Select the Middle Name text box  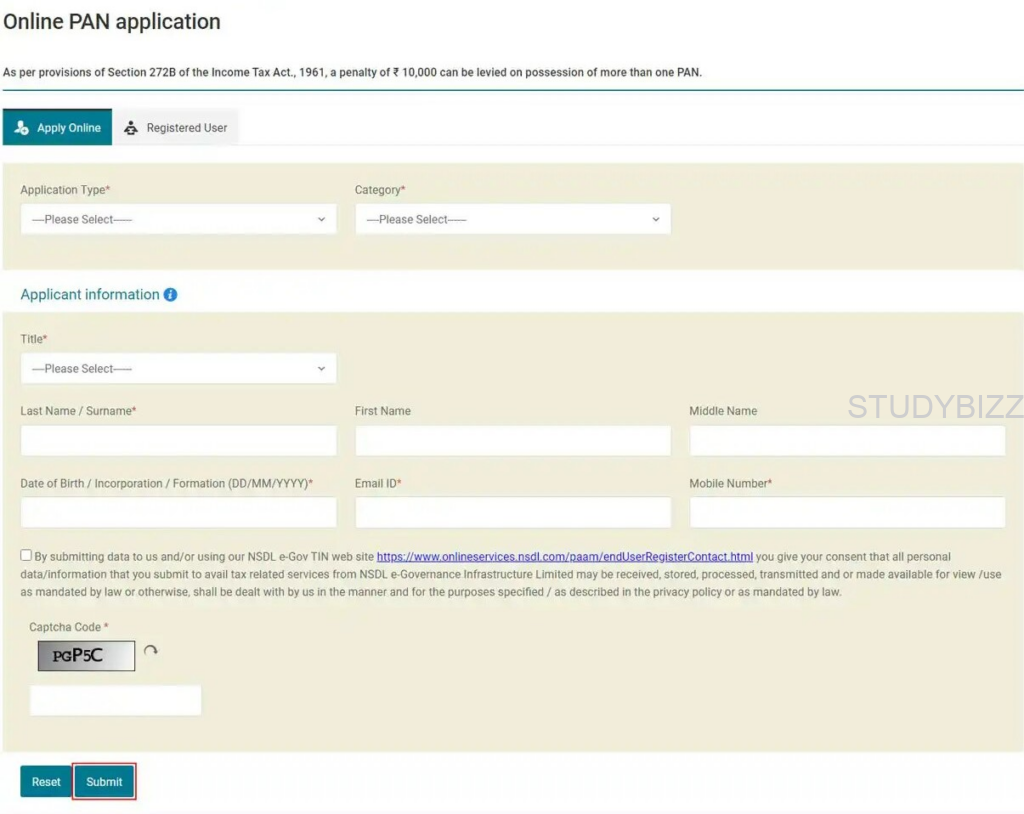coord(847,441)
